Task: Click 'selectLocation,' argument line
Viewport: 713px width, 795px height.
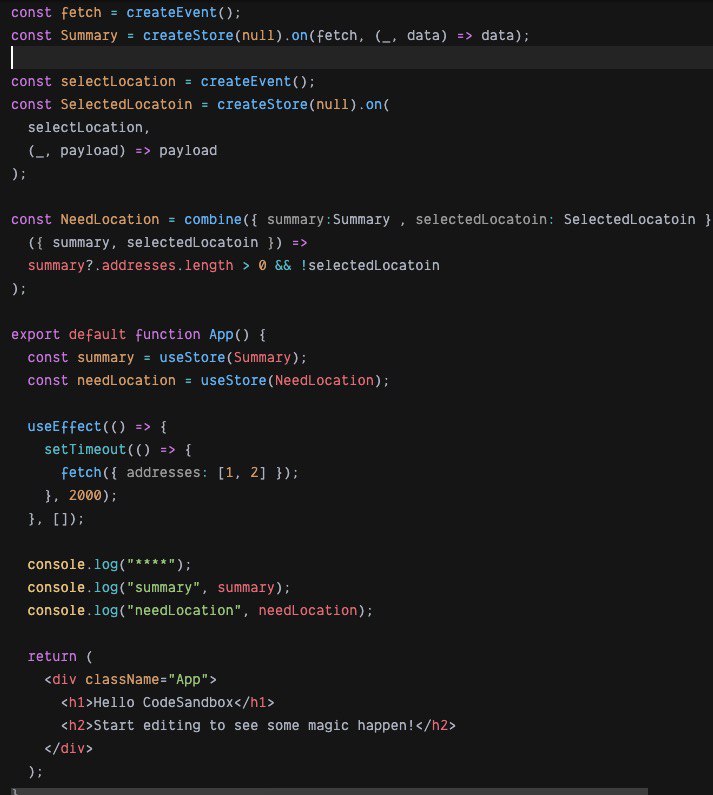Action: pyautogui.click(x=89, y=127)
